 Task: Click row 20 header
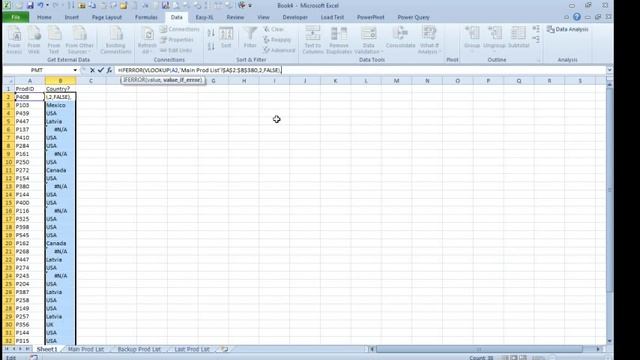(8, 243)
